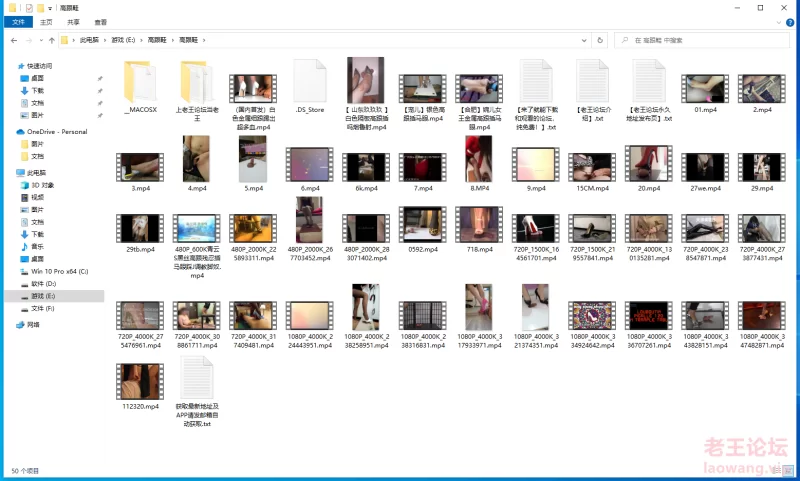Open 音乐 folder under 此电脑
The height and width of the screenshot is (481, 800).
tap(37, 246)
